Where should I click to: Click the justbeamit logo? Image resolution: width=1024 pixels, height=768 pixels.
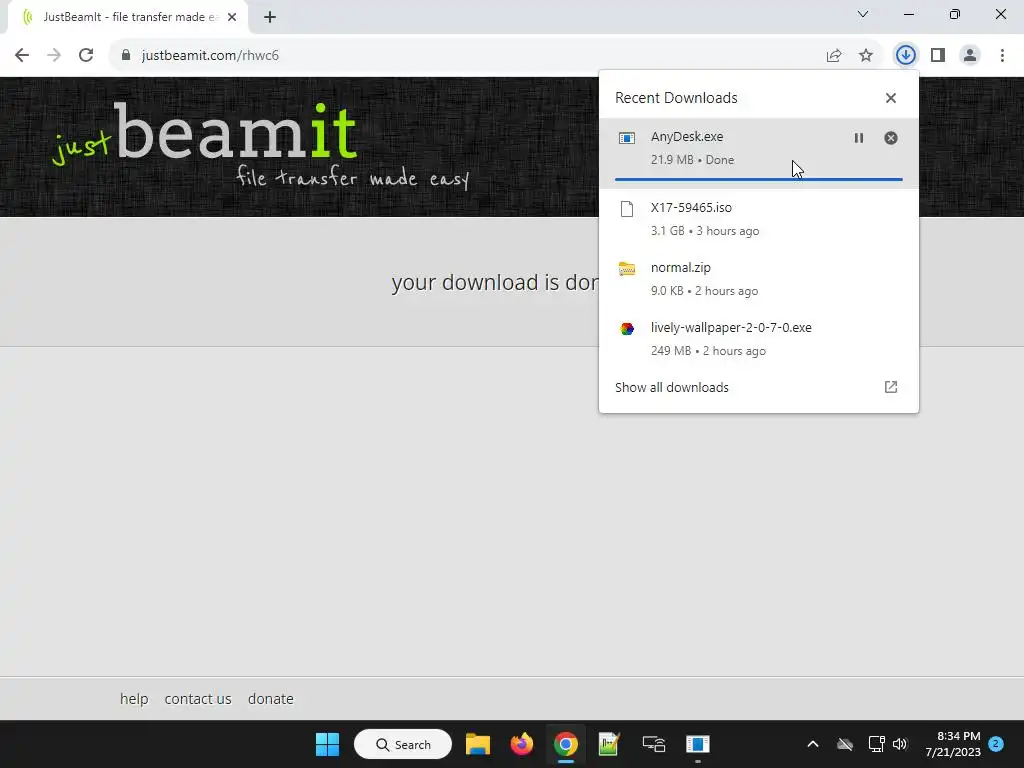tap(261, 145)
